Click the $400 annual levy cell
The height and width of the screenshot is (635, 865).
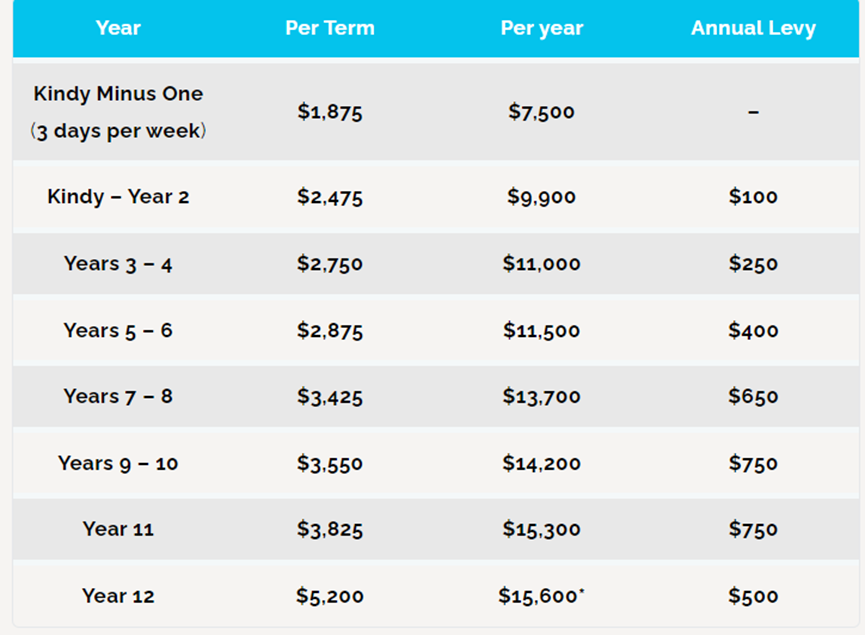coord(753,330)
